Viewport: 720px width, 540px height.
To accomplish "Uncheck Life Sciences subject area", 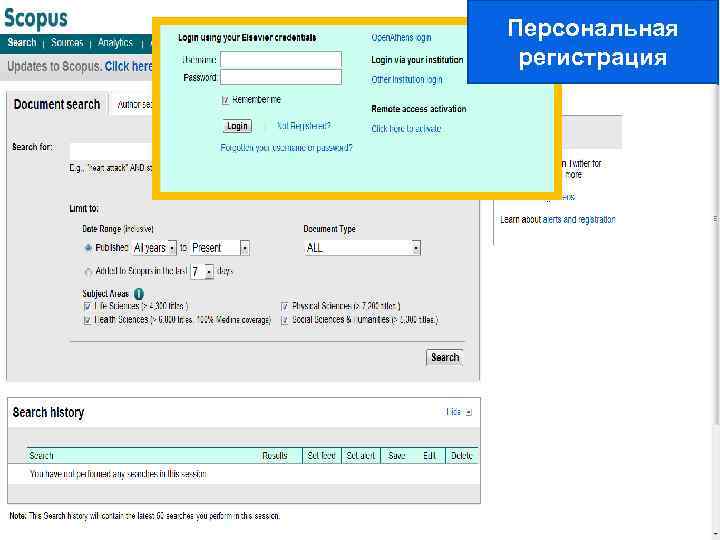I will pyautogui.click(x=87, y=306).
